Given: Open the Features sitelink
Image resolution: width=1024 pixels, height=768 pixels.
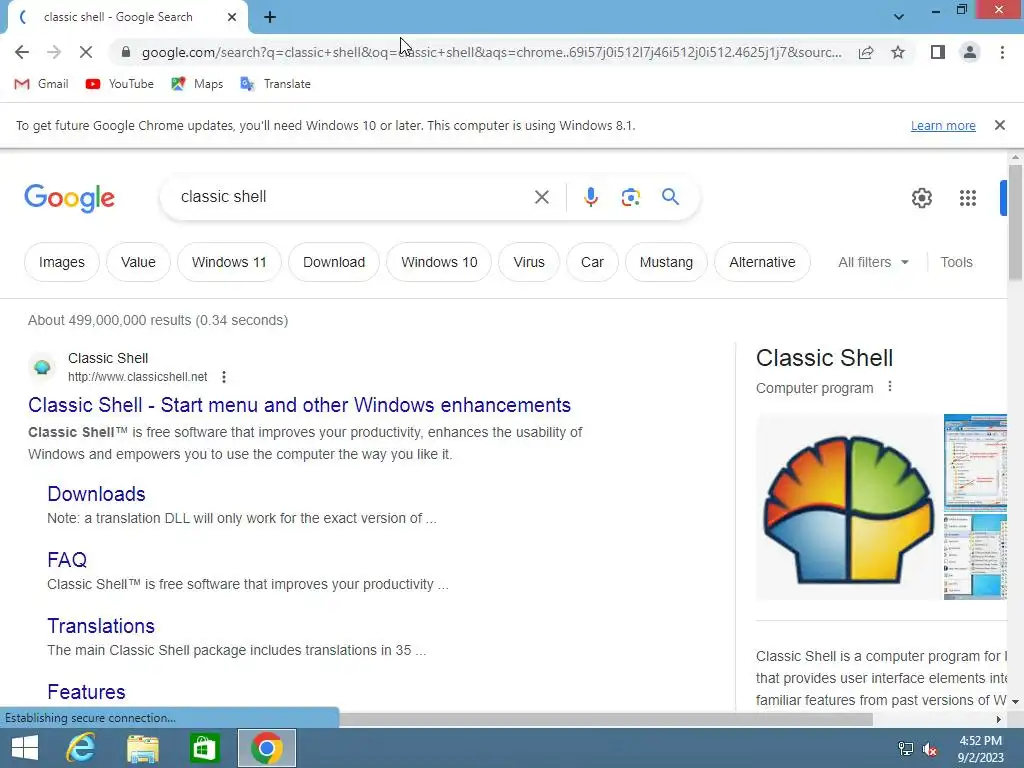Looking at the screenshot, I should [x=86, y=692].
